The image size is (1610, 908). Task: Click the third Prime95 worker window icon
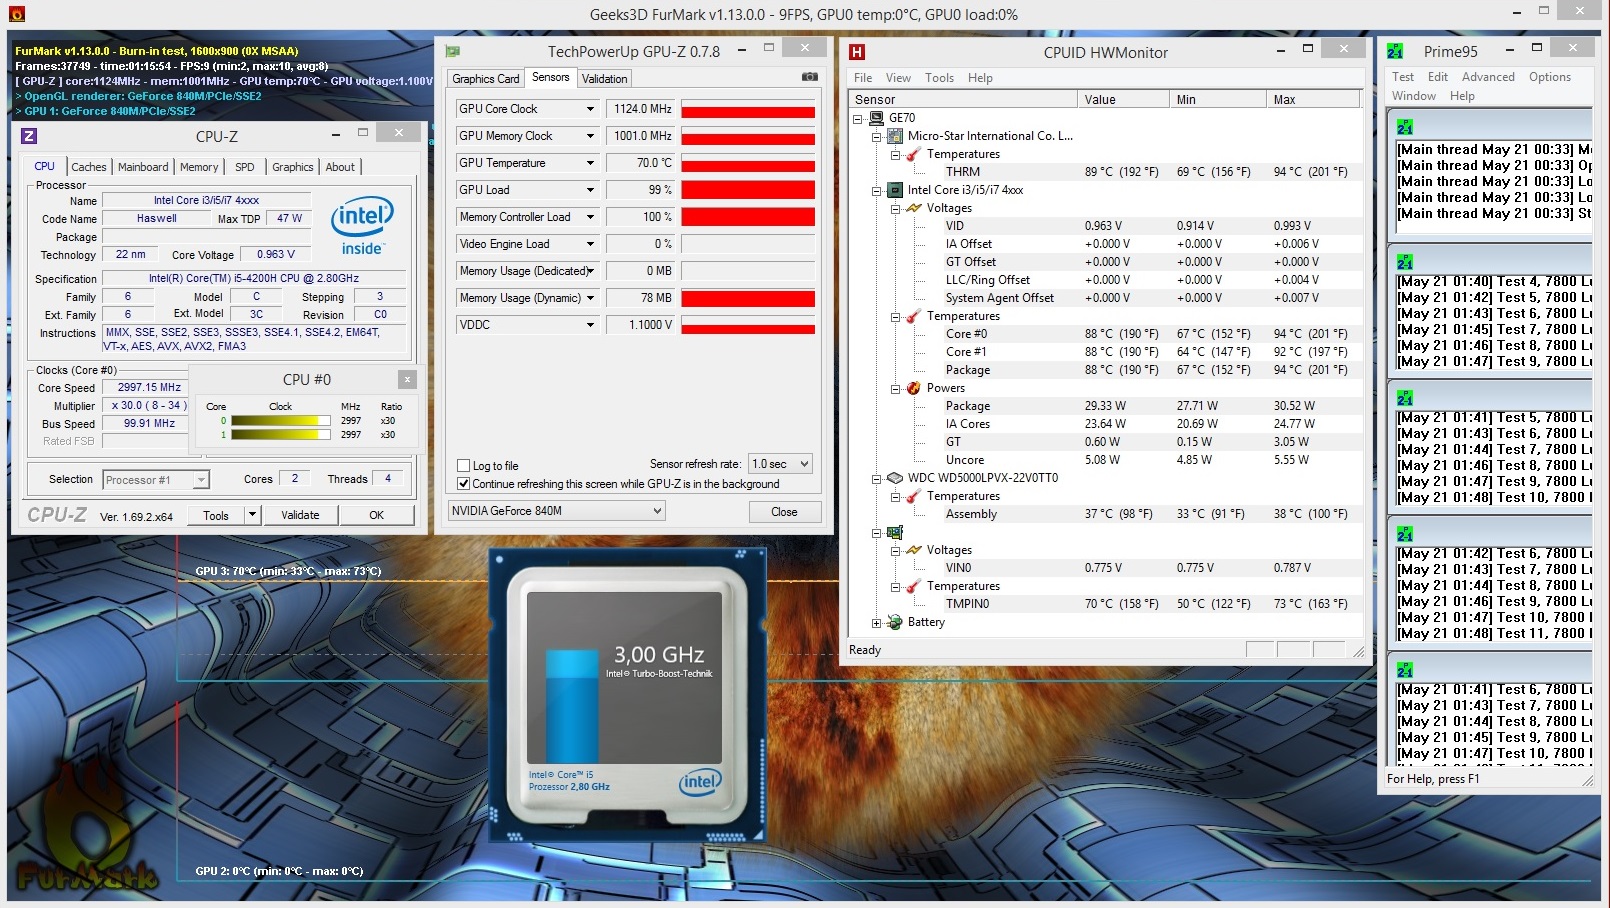1405,398
